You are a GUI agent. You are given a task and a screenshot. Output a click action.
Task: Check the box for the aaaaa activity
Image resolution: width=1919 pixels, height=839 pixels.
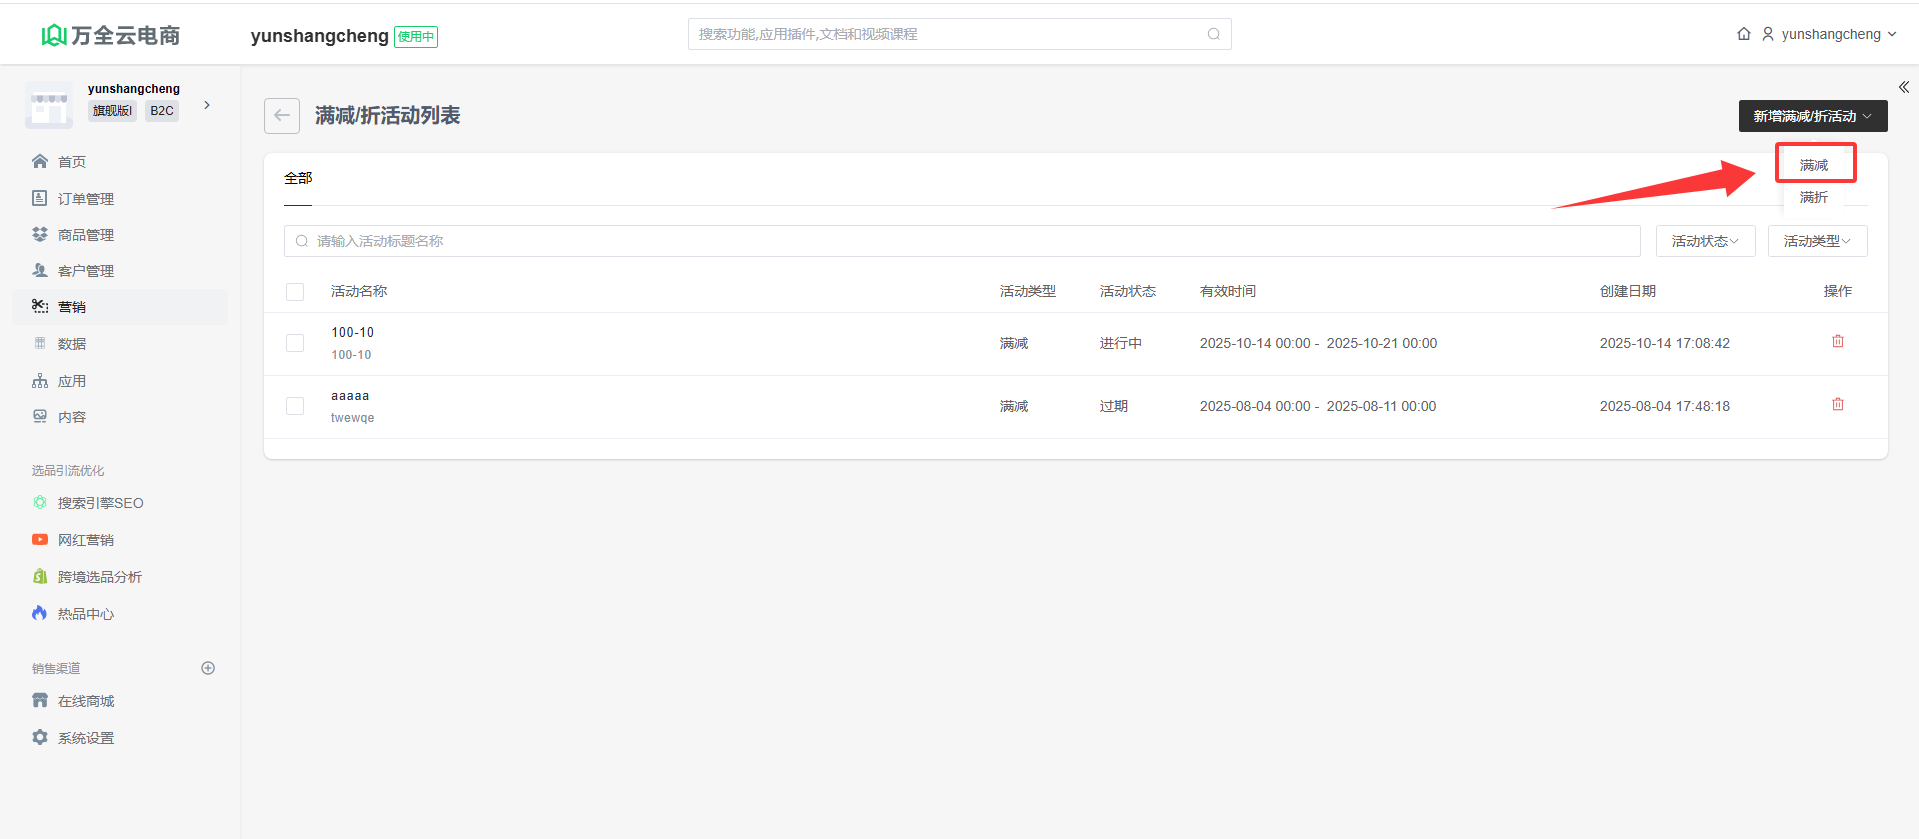point(295,406)
